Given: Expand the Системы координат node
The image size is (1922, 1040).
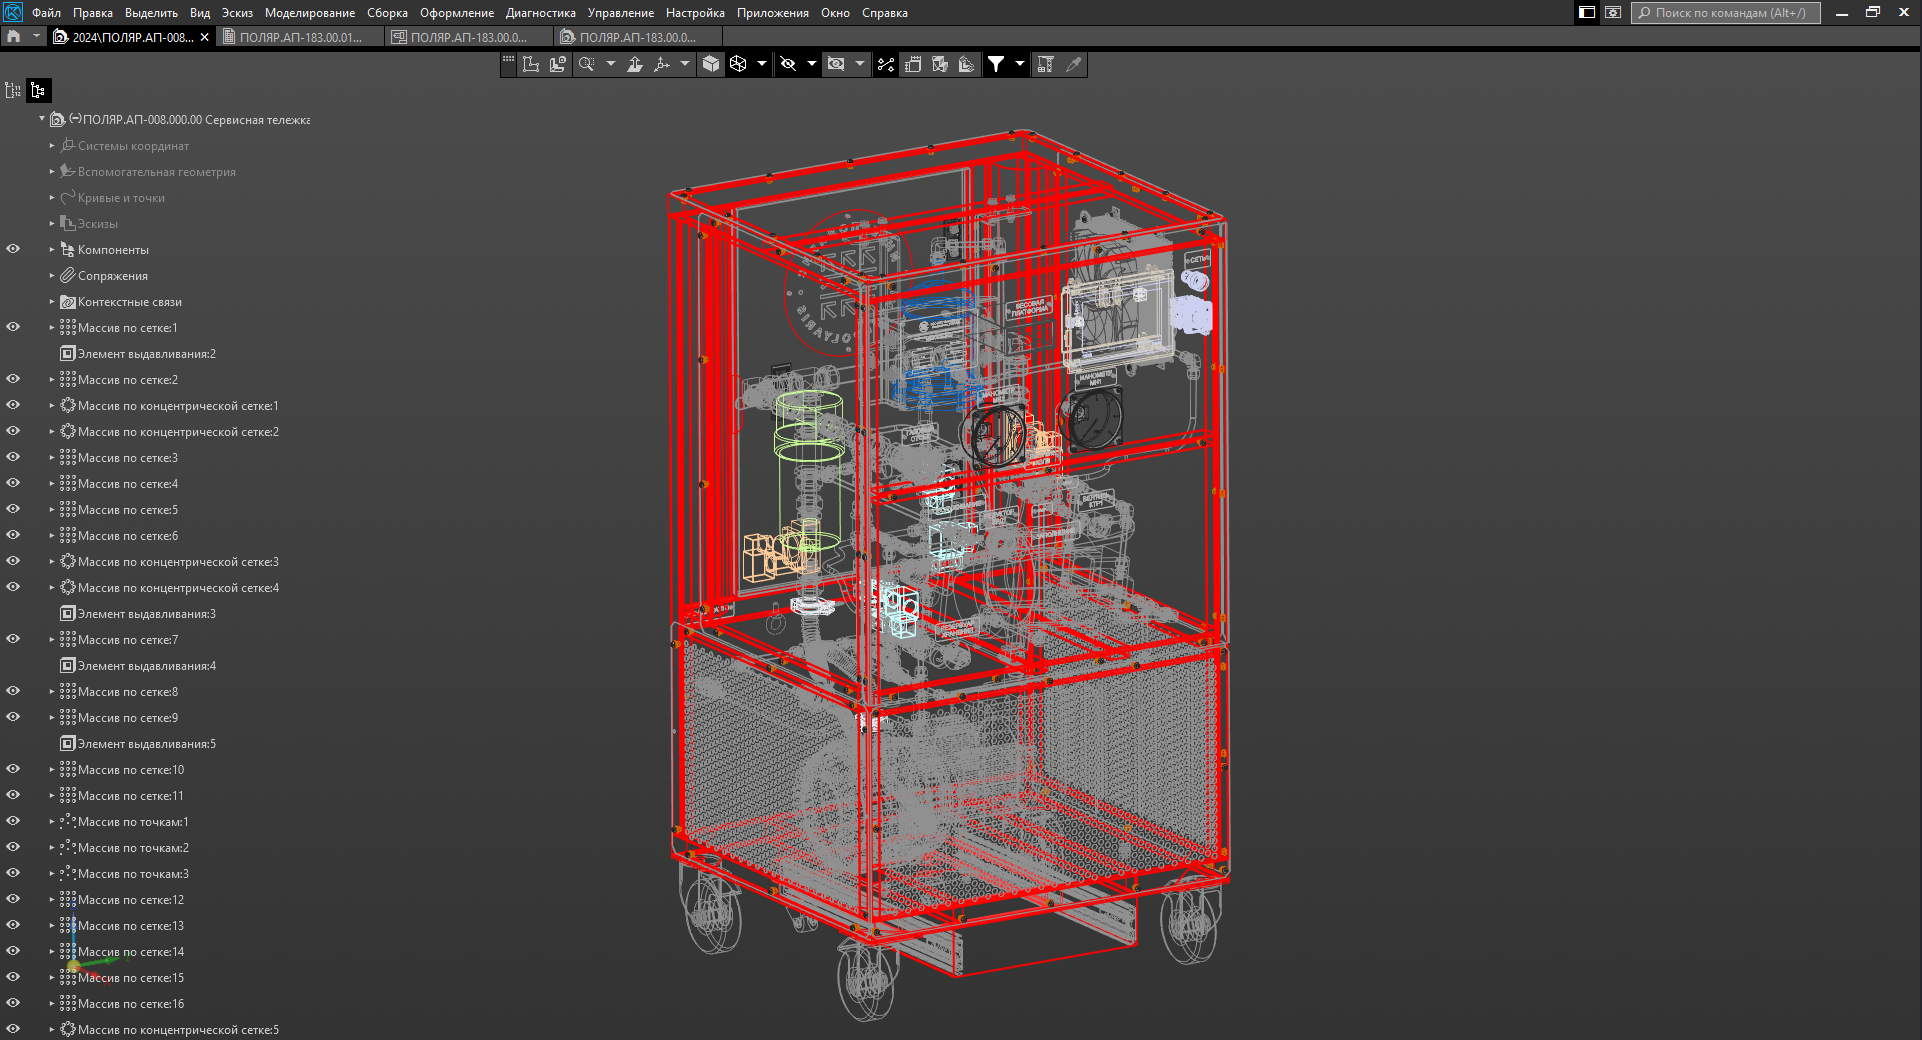Looking at the screenshot, I should point(52,145).
